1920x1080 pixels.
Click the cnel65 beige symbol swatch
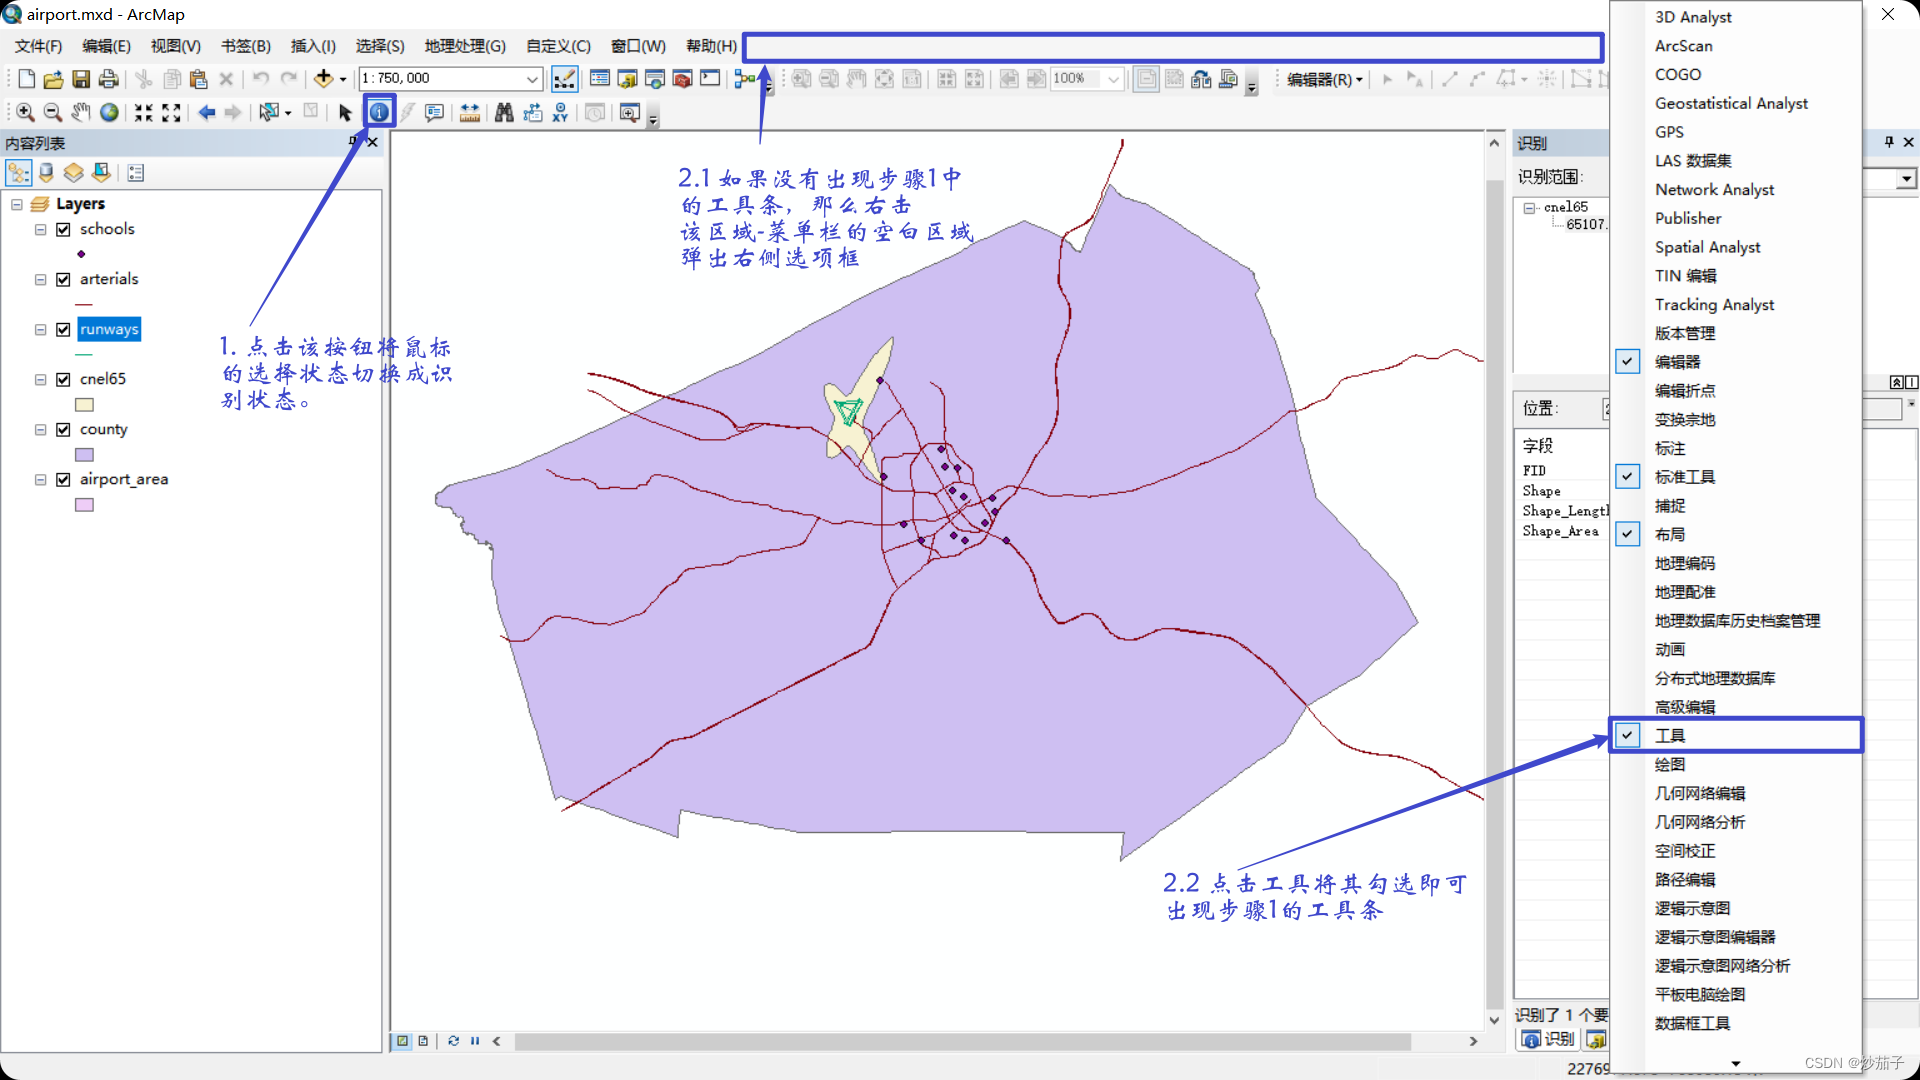pos(84,405)
